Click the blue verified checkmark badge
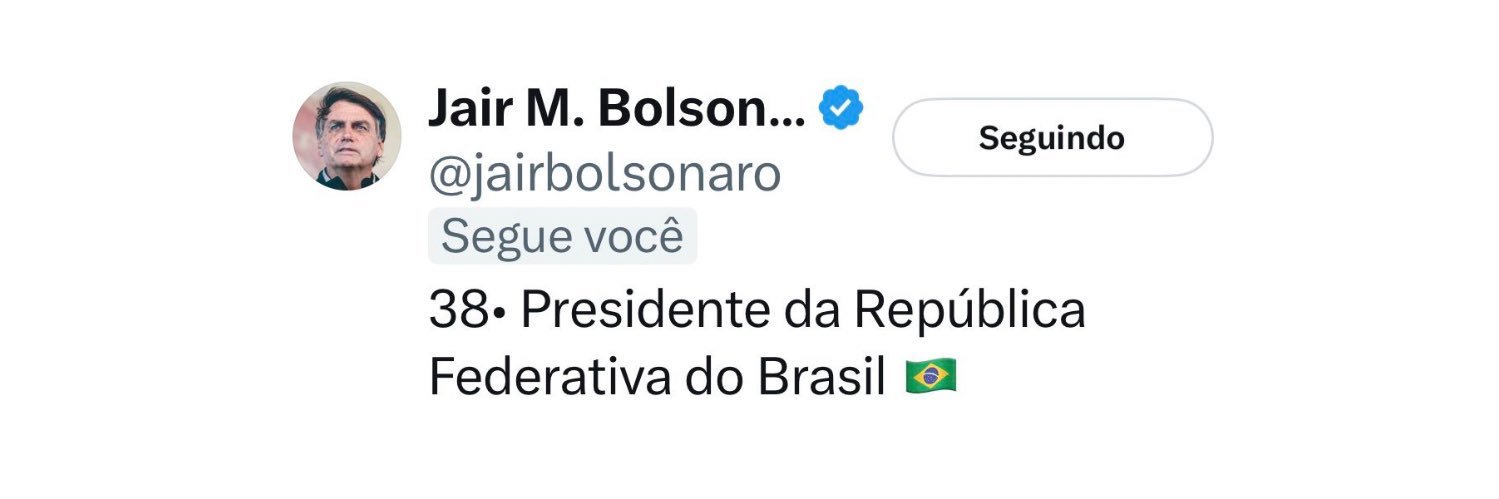This screenshot has width=1499, height=499. [x=842, y=110]
